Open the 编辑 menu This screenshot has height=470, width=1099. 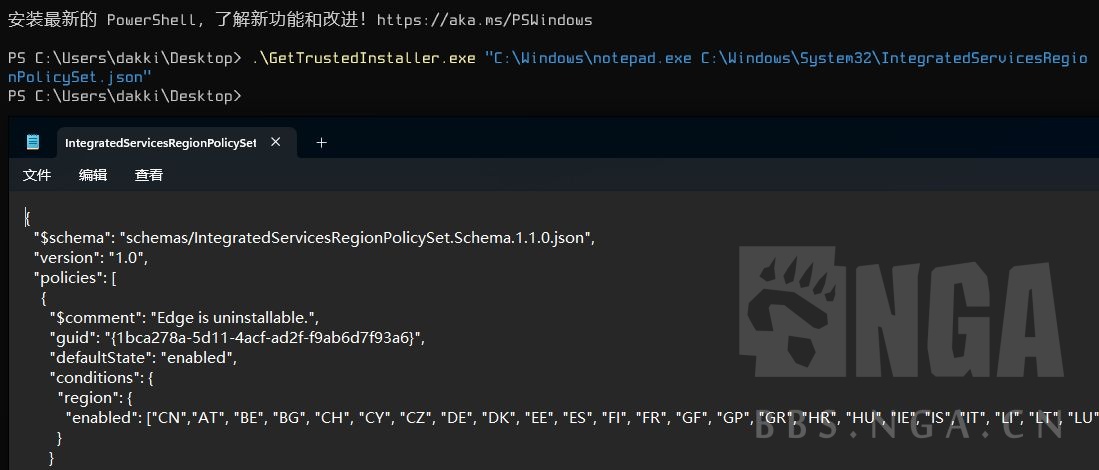tap(93, 175)
